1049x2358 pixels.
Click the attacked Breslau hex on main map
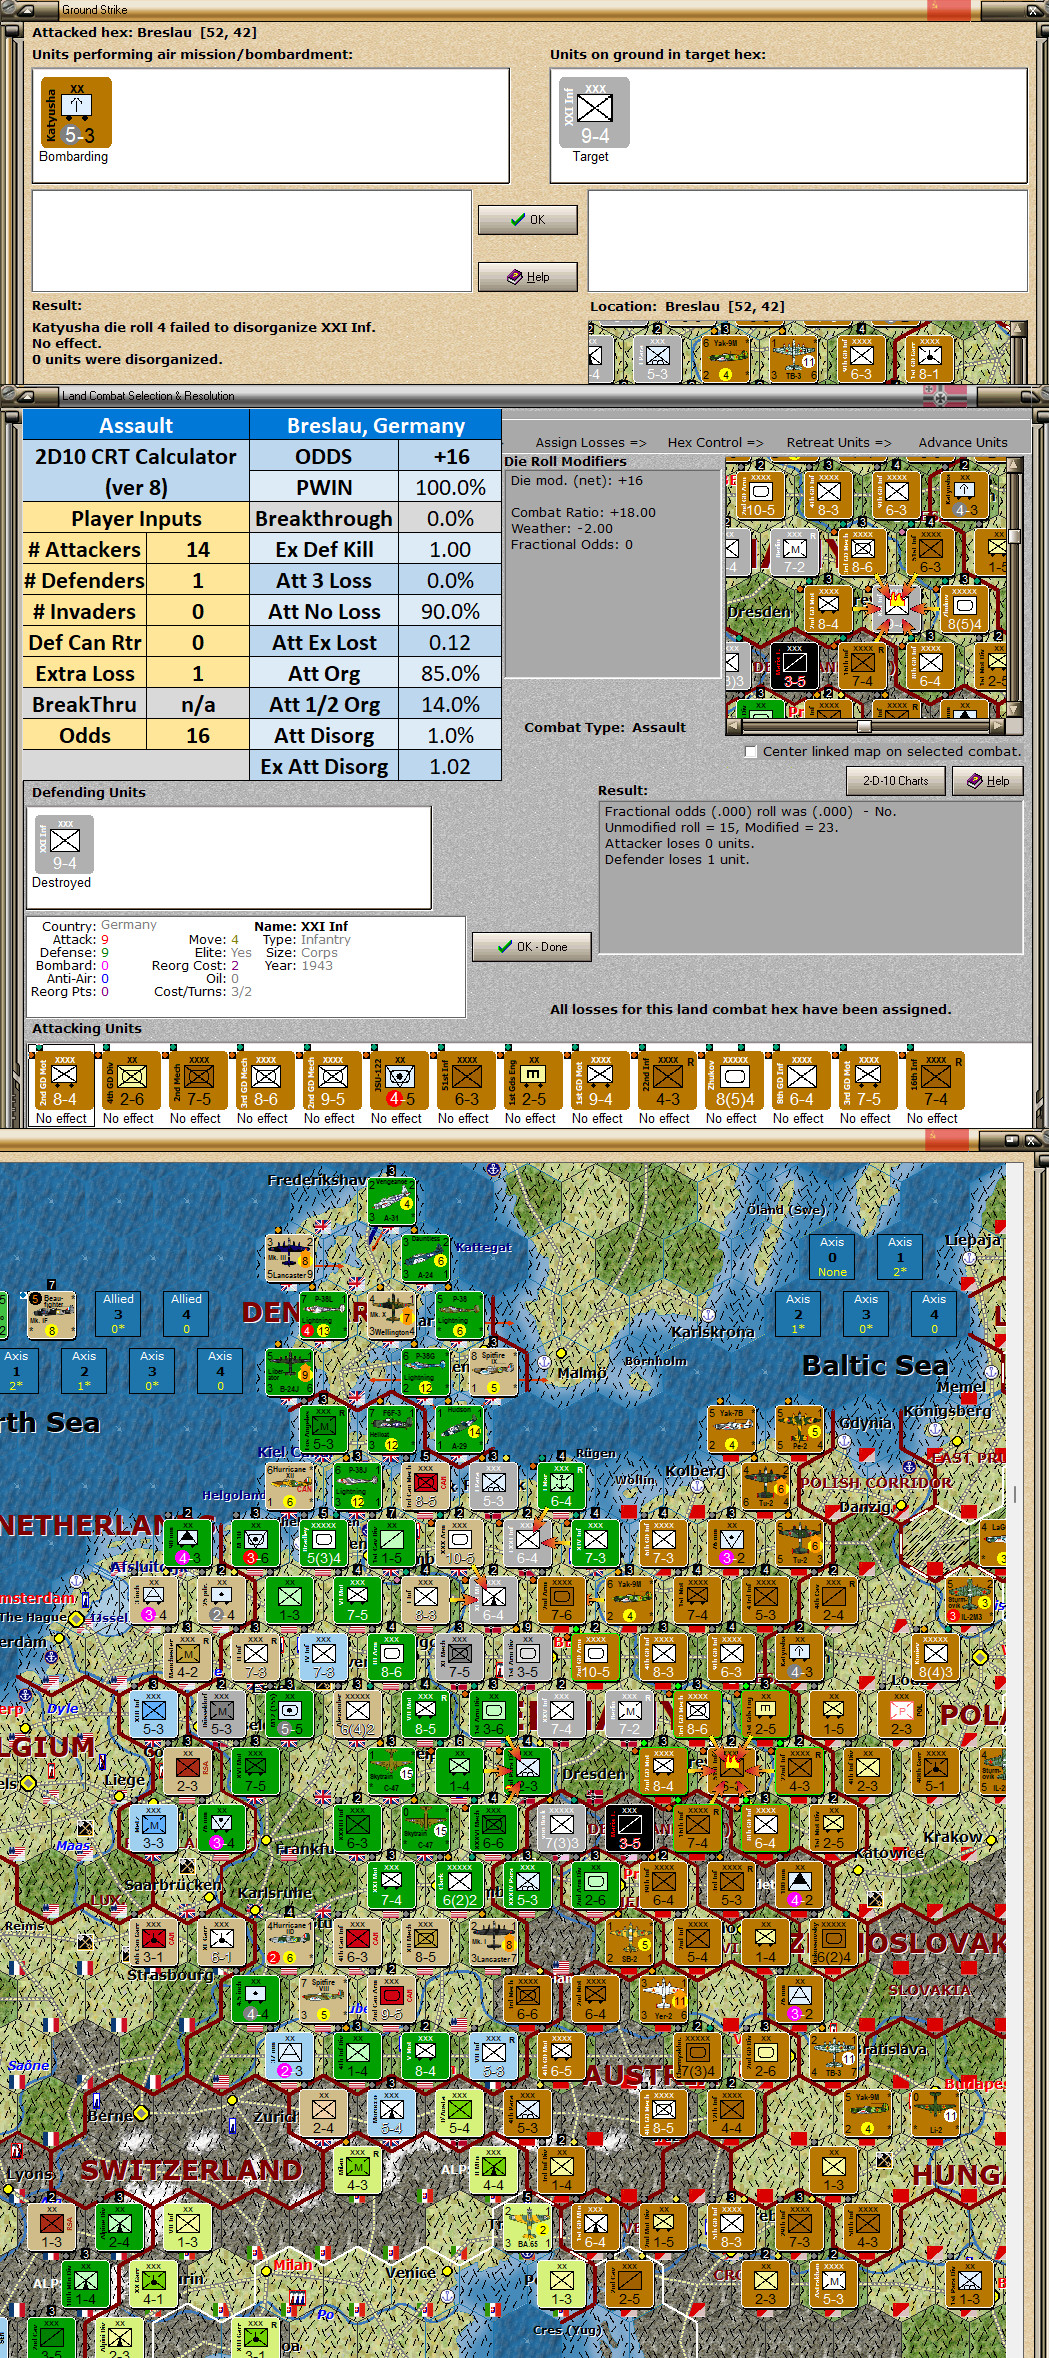(x=731, y=1770)
